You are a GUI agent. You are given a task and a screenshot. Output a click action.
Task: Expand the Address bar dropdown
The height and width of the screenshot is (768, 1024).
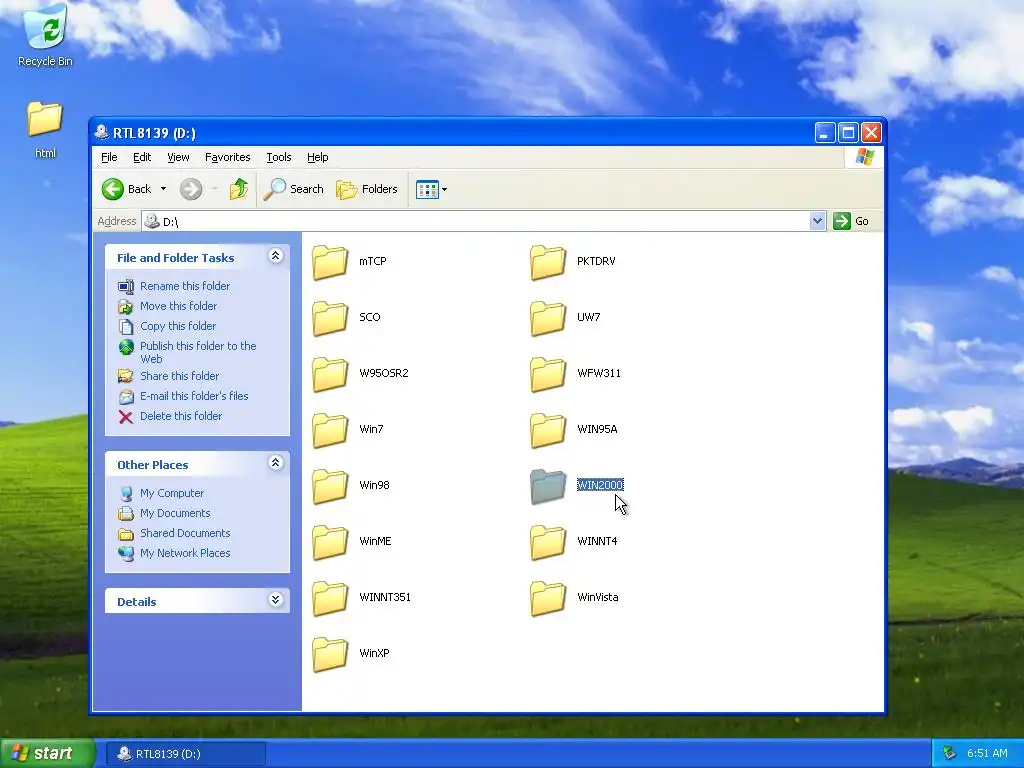tap(817, 221)
